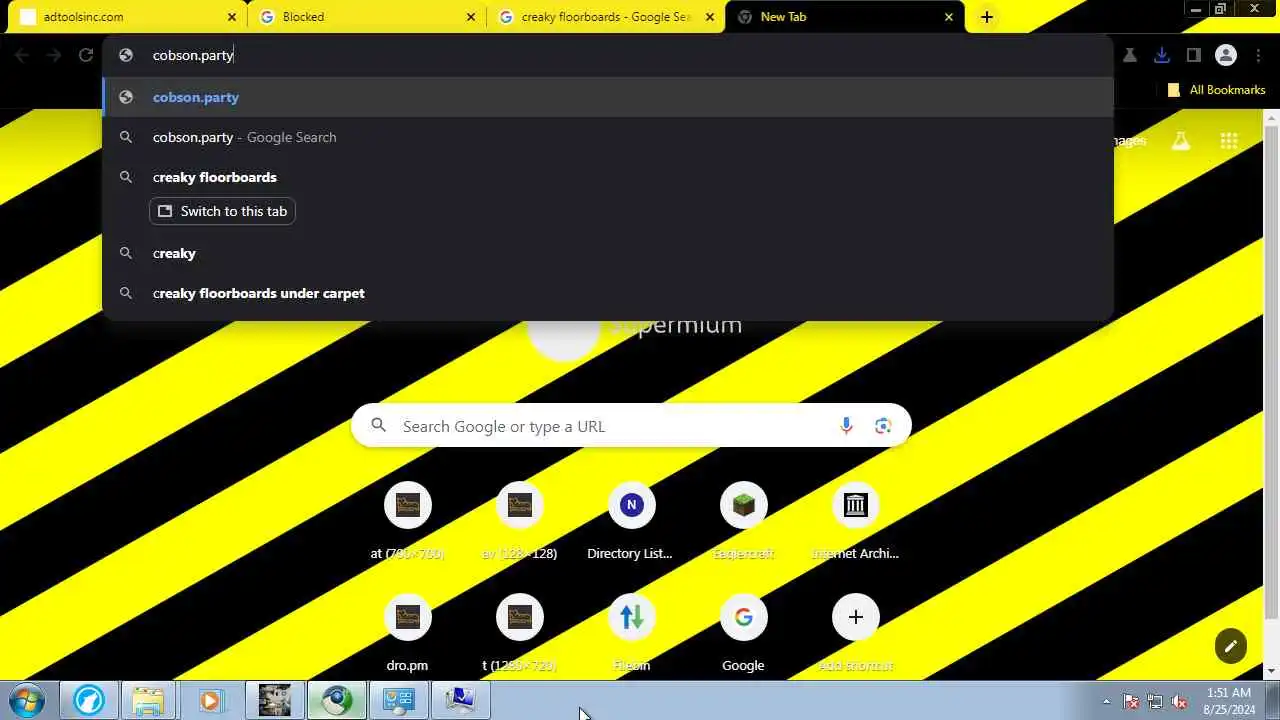This screenshot has height=720, width=1280.
Task: Open the profile avatar menu
Action: (x=1226, y=55)
